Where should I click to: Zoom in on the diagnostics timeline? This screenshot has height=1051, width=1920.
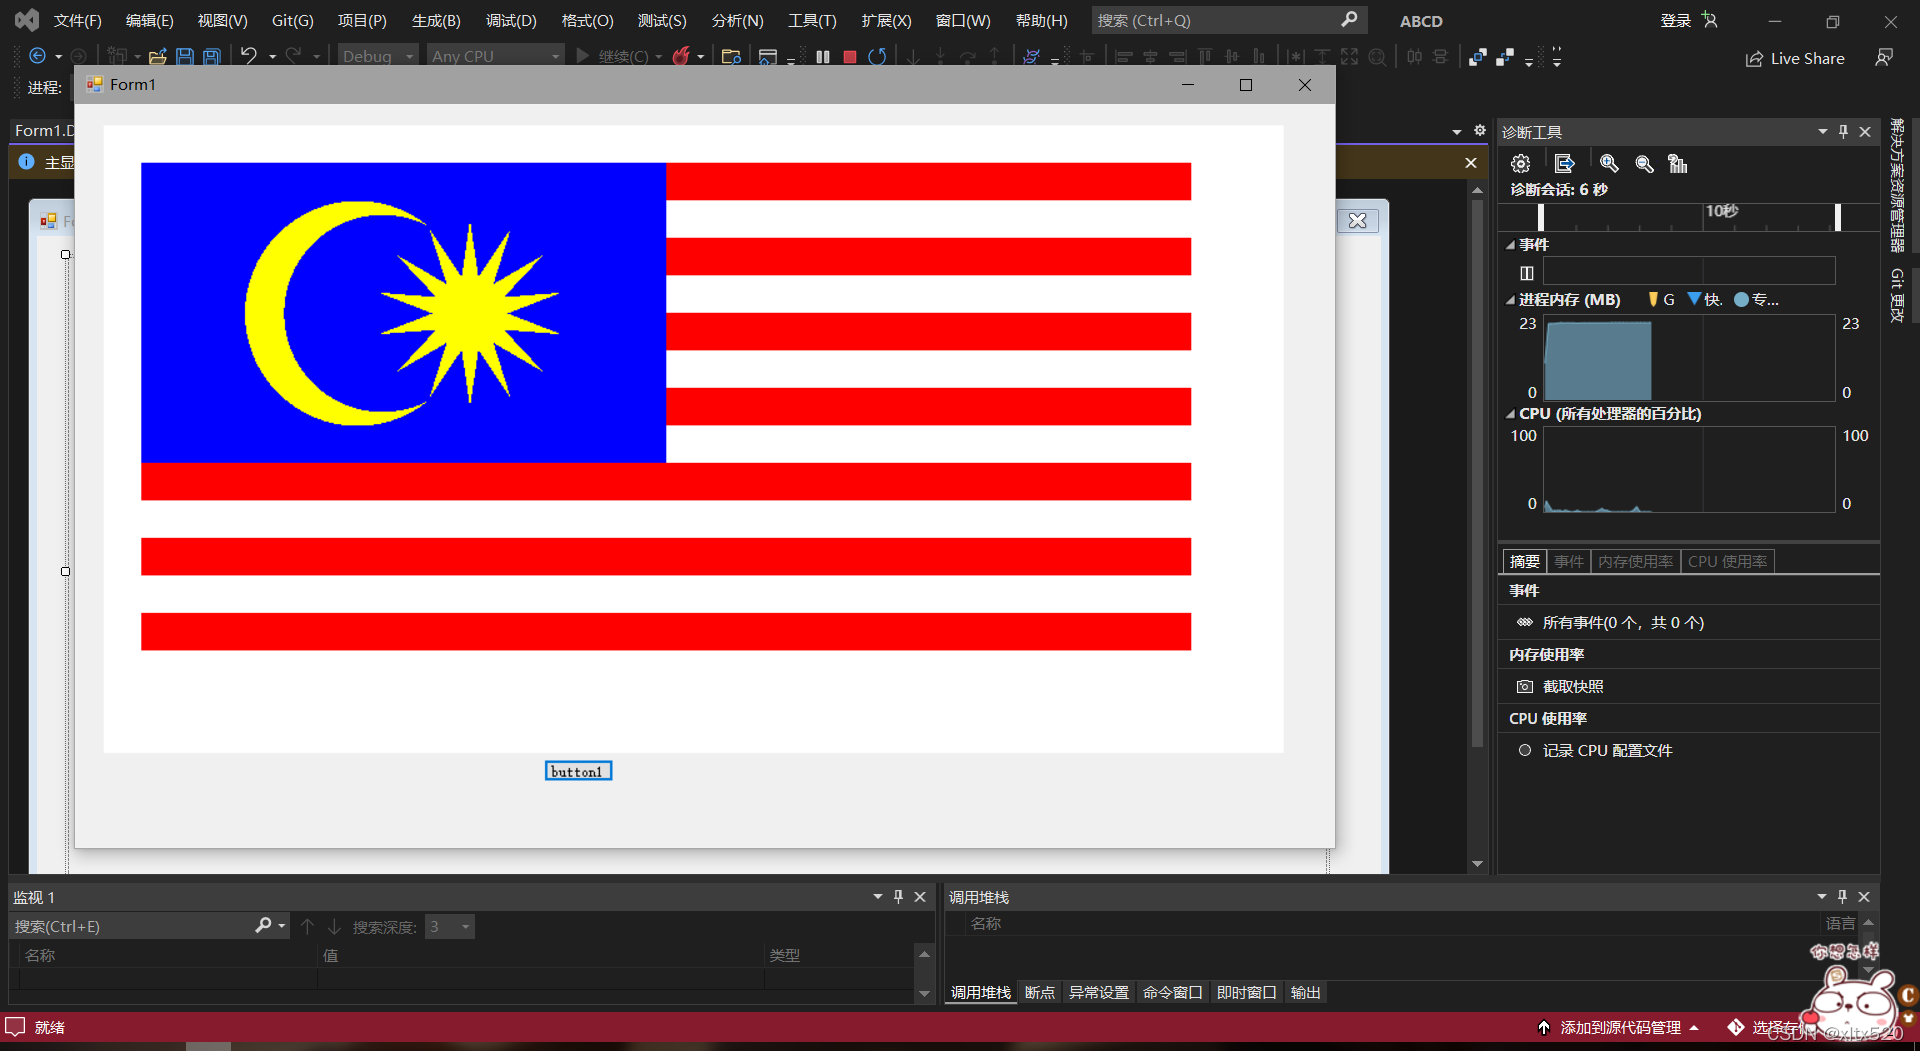[x=1609, y=164]
